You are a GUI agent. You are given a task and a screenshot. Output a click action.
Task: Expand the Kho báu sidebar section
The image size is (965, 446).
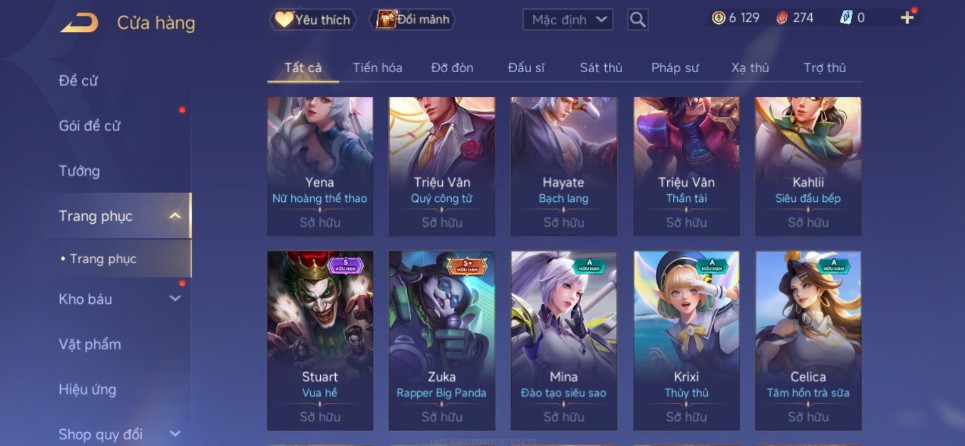coord(175,299)
